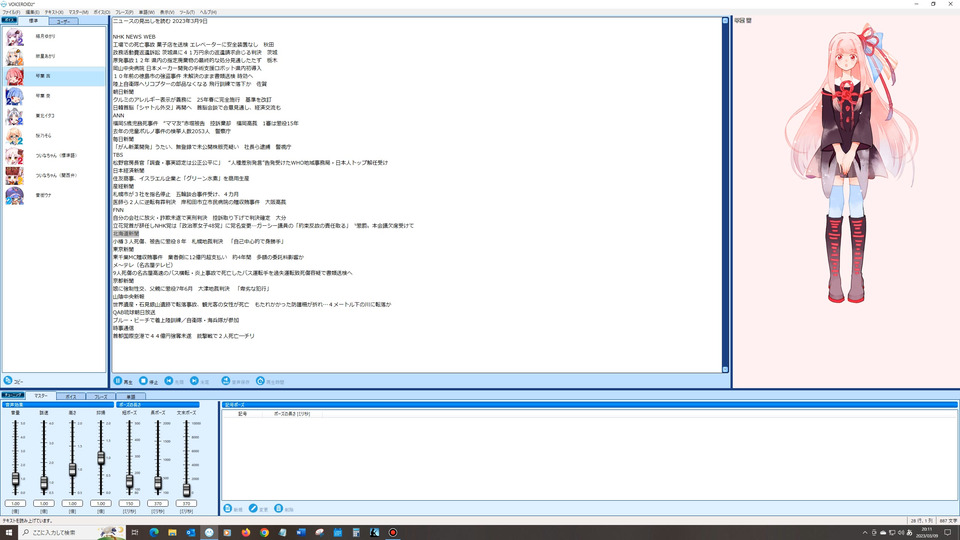Click the ポーズの長さ [ミリ秒] column header
960x540 pixels.
tap(291, 414)
